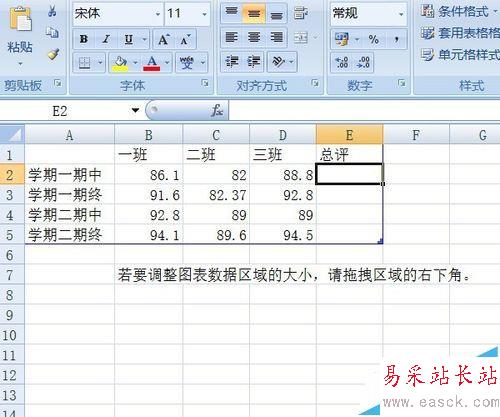Image resolution: width=500 pixels, height=417 pixels.
Task: Align text left
Action: (x=232, y=37)
